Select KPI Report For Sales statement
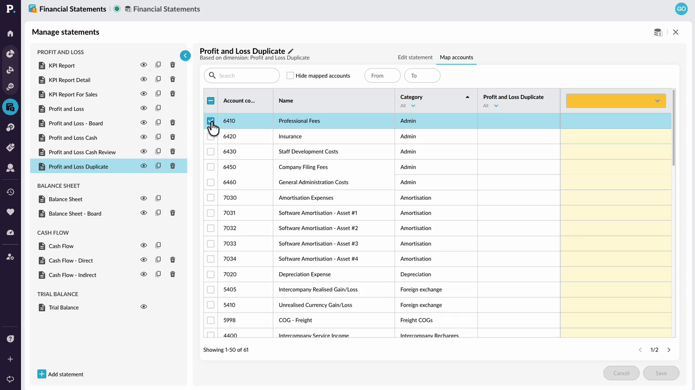 point(73,94)
